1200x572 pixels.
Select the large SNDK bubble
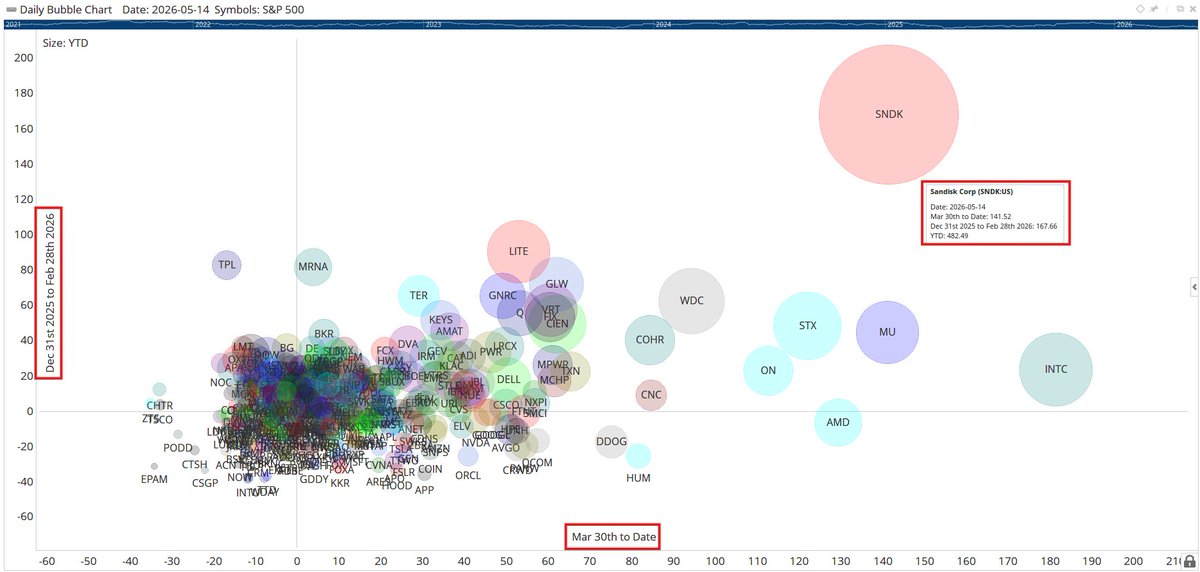(889, 114)
